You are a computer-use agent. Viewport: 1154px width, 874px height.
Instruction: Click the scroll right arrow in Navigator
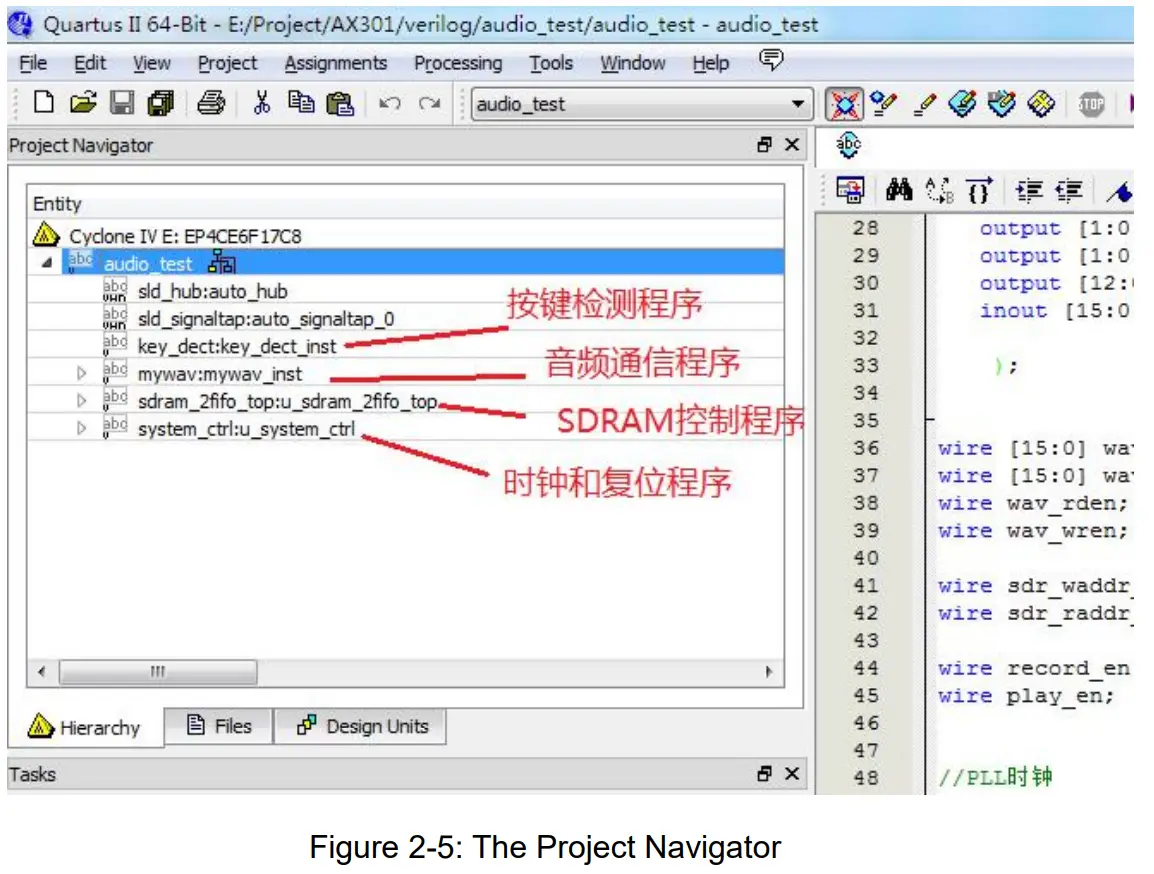click(x=769, y=672)
